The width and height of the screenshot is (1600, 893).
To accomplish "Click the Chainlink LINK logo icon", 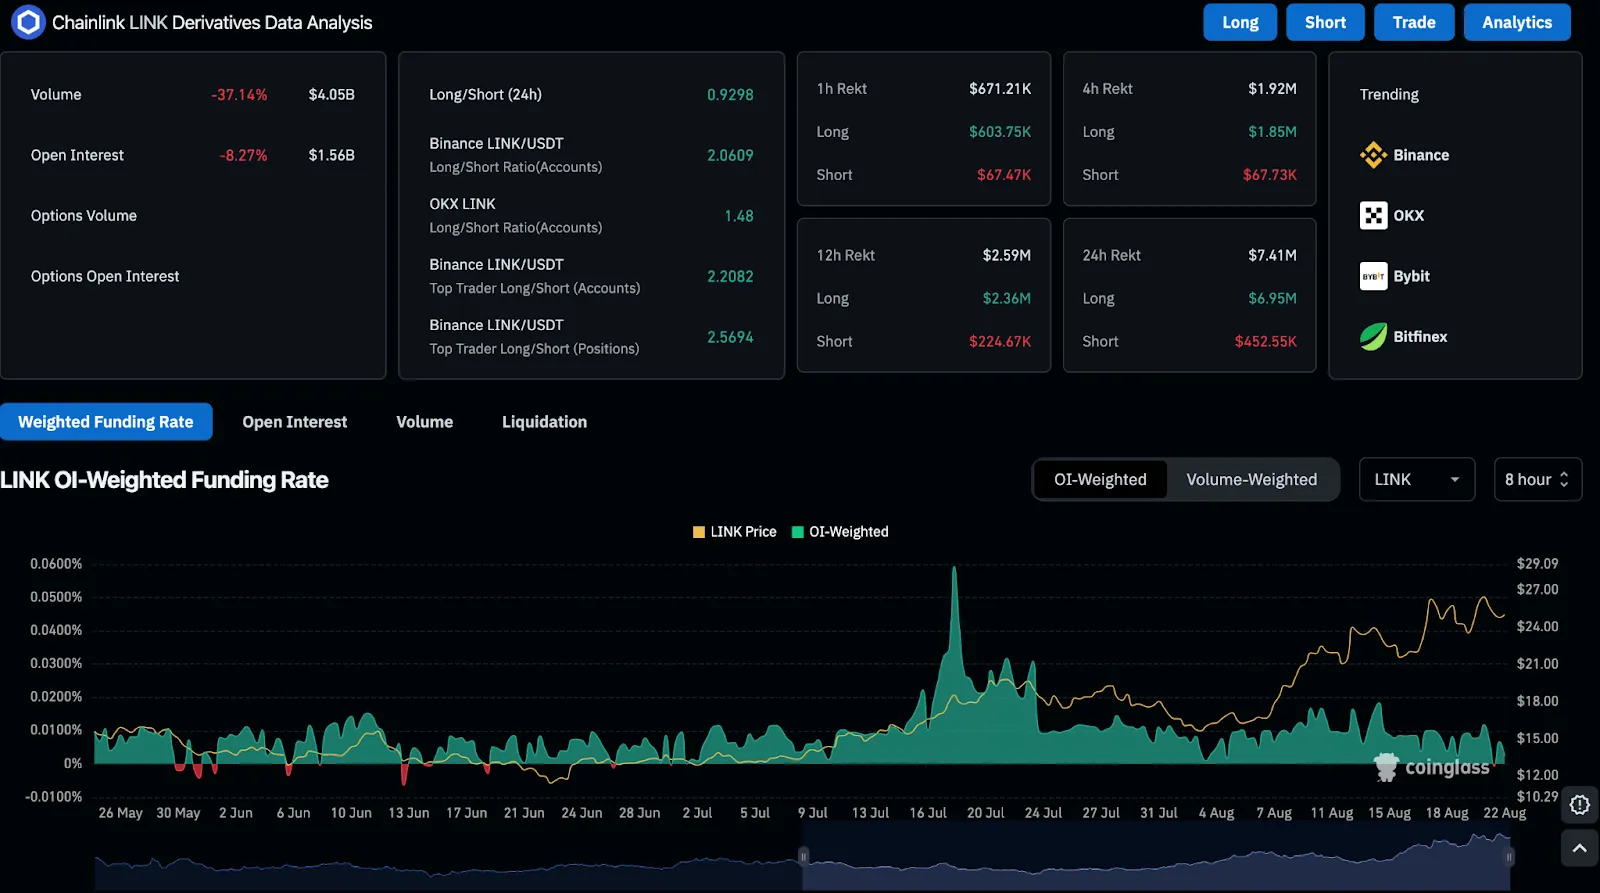I will (28, 22).
